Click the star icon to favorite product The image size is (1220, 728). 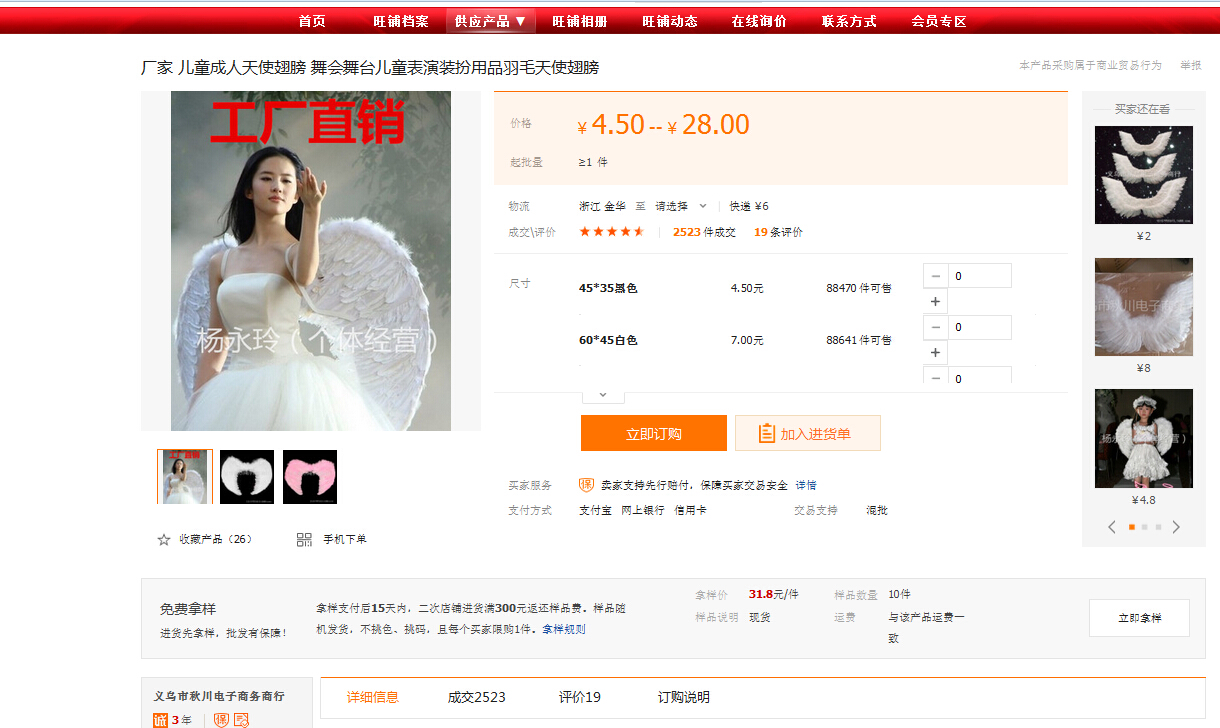pos(164,540)
